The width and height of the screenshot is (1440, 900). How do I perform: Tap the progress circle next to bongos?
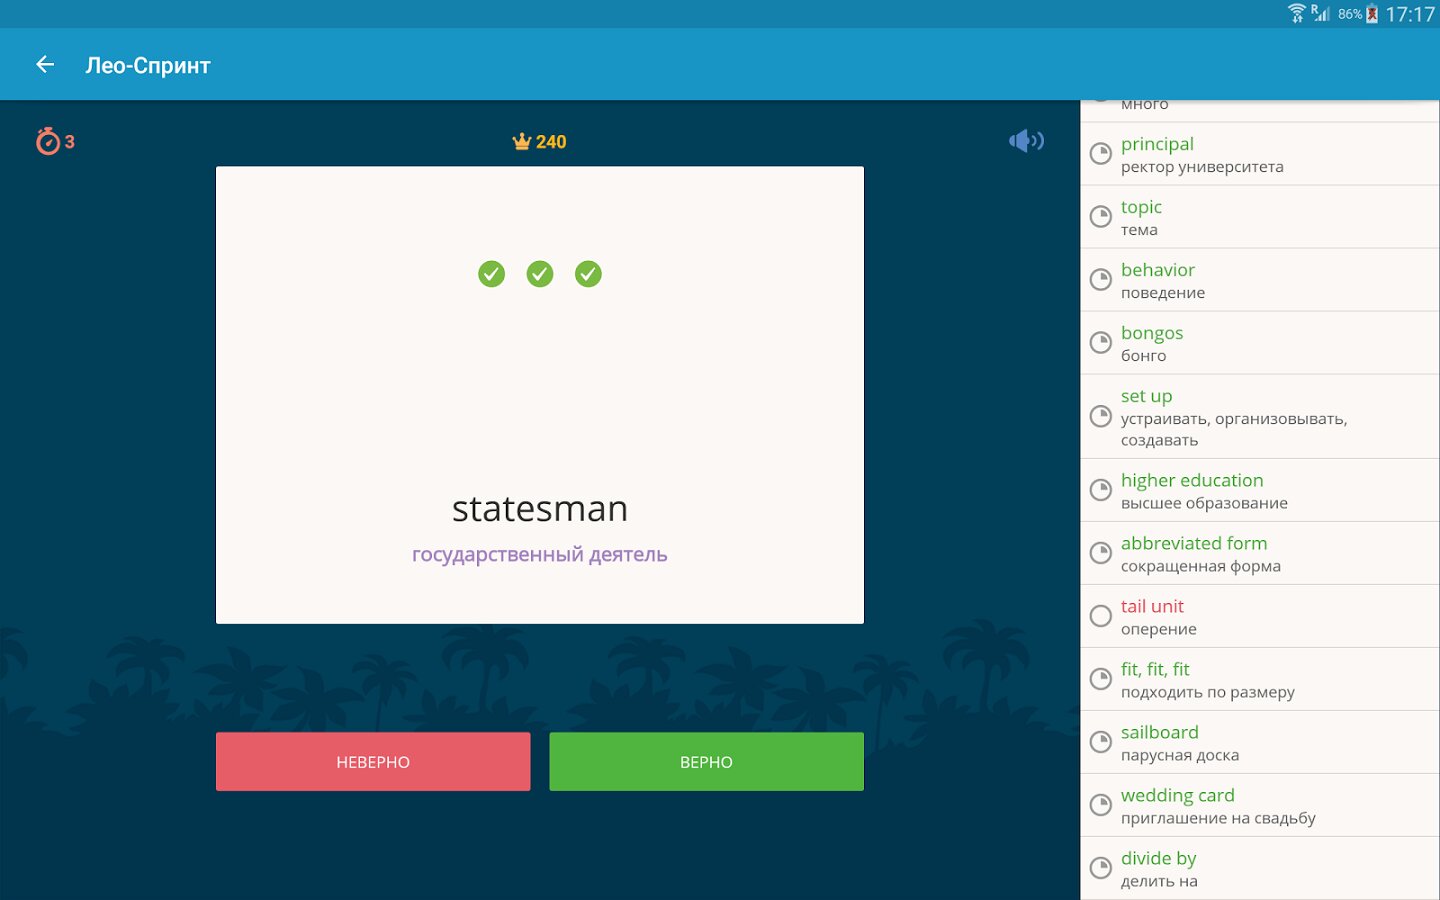1100,343
